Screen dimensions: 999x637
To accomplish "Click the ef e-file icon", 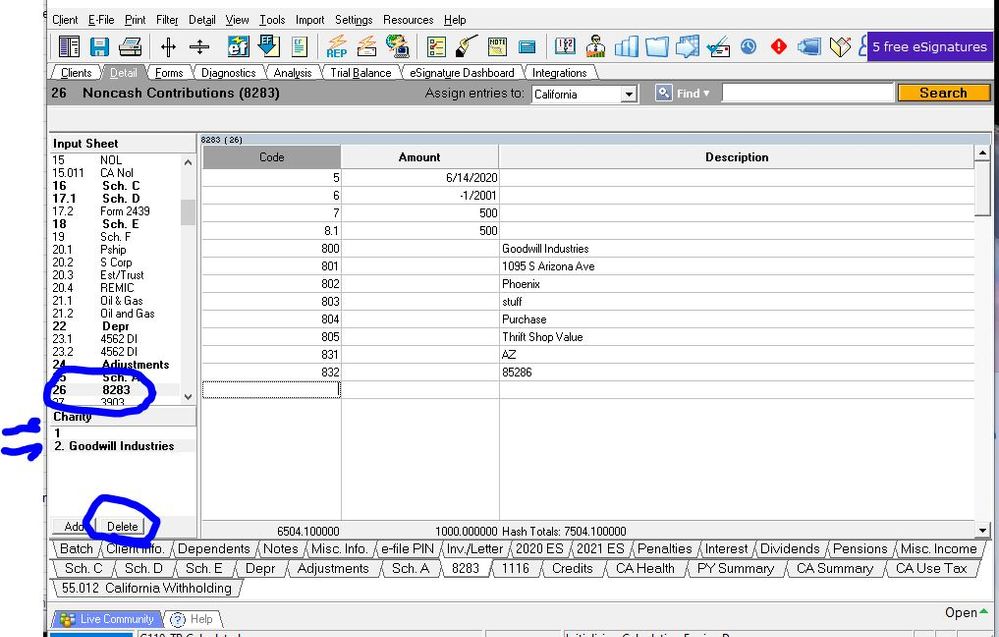I will [x=238, y=46].
